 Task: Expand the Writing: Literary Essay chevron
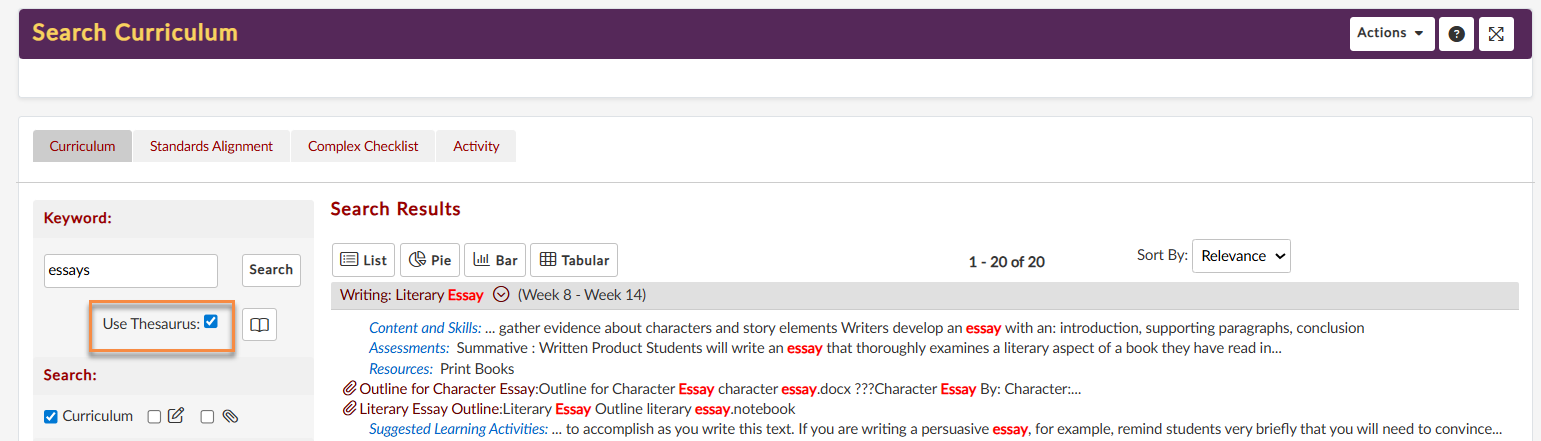coord(502,295)
